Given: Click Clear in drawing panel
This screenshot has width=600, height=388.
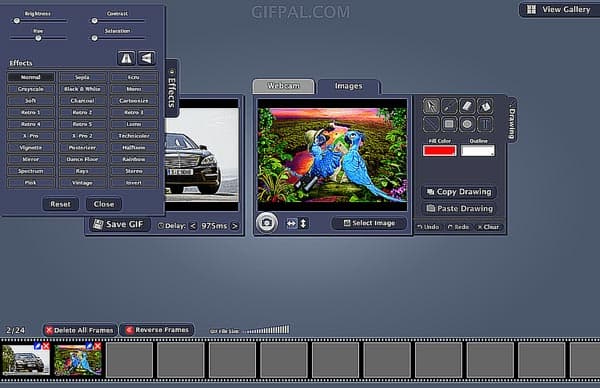Looking at the screenshot, I should tap(489, 227).
